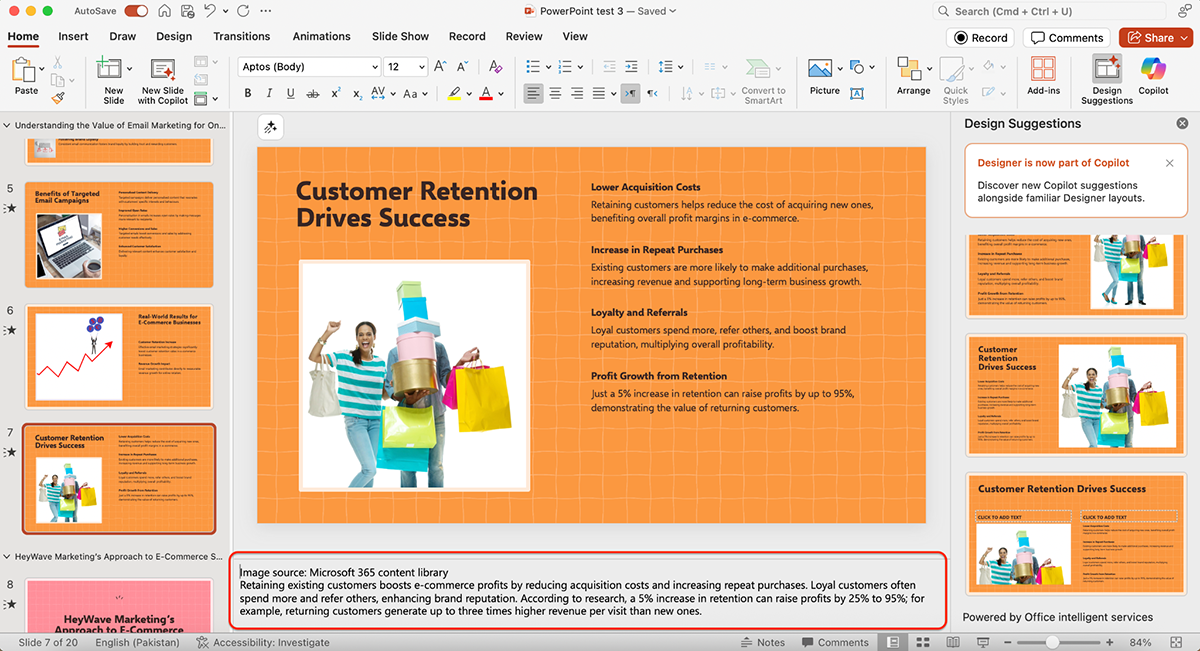This screenshot has height=651, width=1200.
Task: Toggle the Notes pane in status bar
Action: 762,642
